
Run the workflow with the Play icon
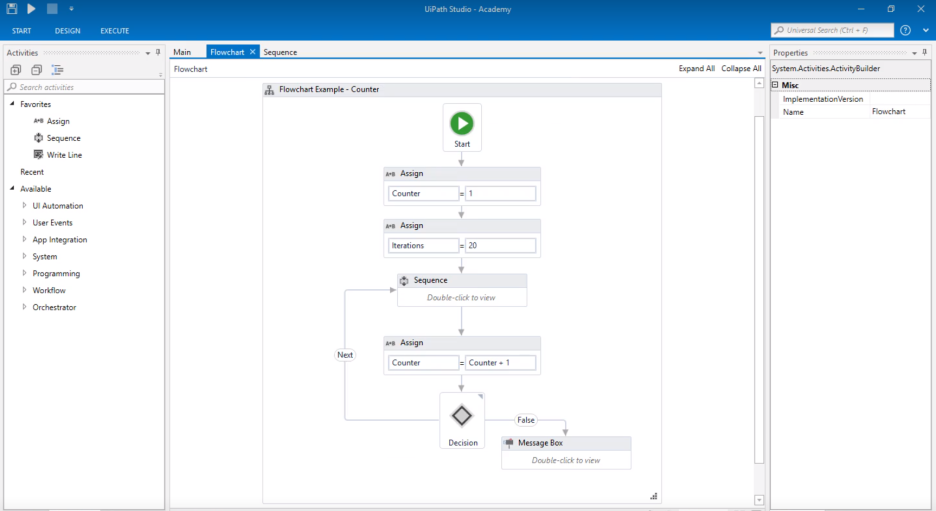click(31, 9)
